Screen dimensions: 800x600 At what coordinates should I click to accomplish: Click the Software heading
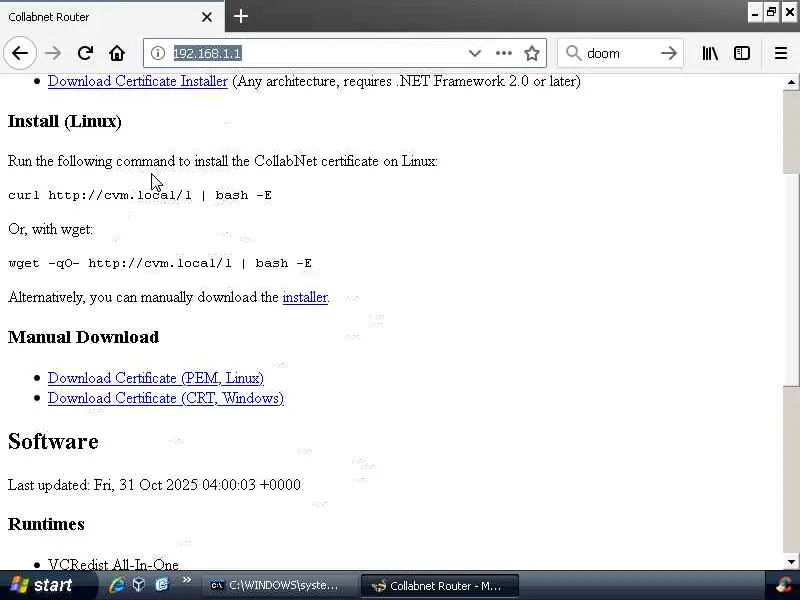point(53,442)
